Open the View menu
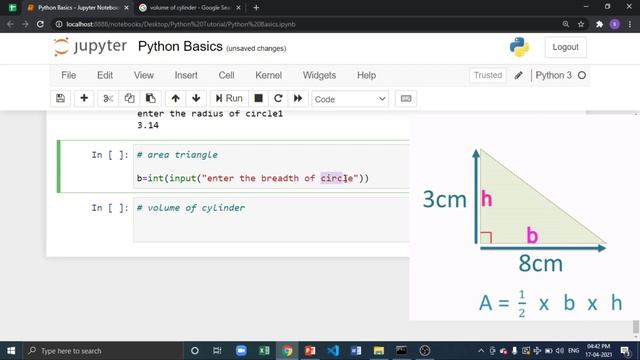The height and width of the screenshot is (360, 640). 144,76
